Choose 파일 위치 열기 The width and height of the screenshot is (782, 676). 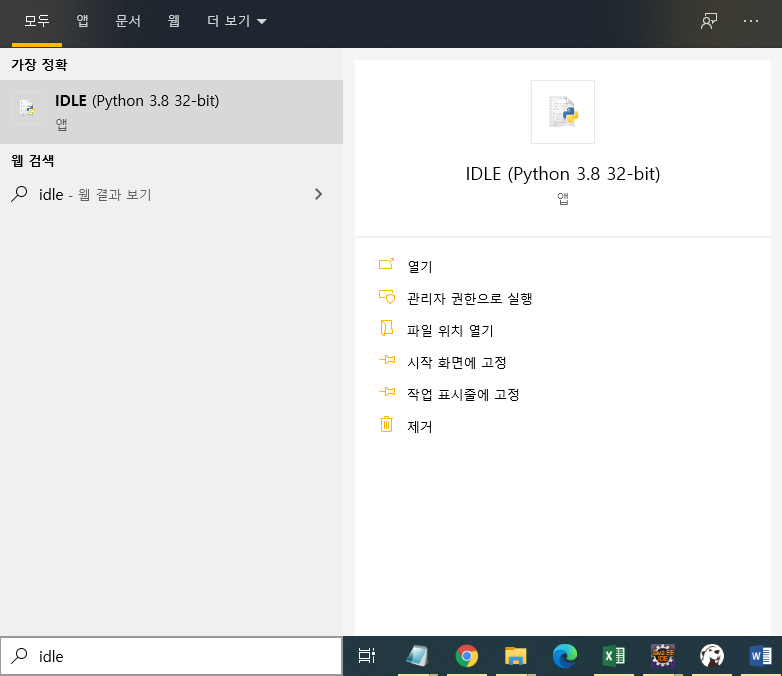pyautogui.click(x=450, y=330)
